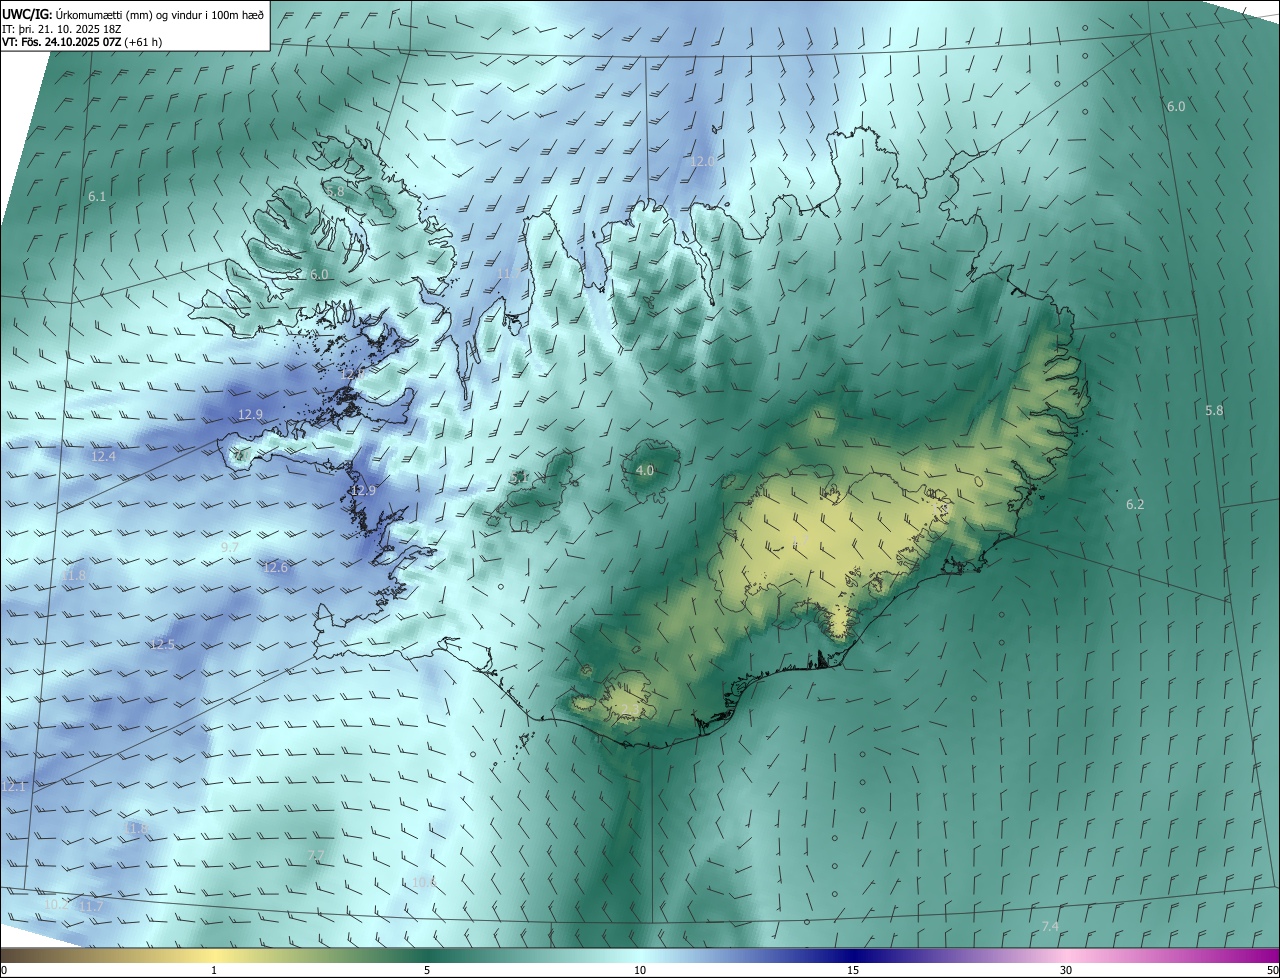Click the 12.6 value label
Image resolution: width=1280 pixels, height=978 pixels.
[276, 567]
